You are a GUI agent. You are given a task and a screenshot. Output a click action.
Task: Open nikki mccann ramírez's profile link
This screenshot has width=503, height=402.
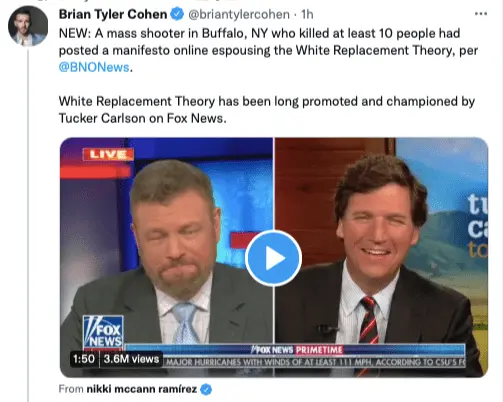coord(142,389)
